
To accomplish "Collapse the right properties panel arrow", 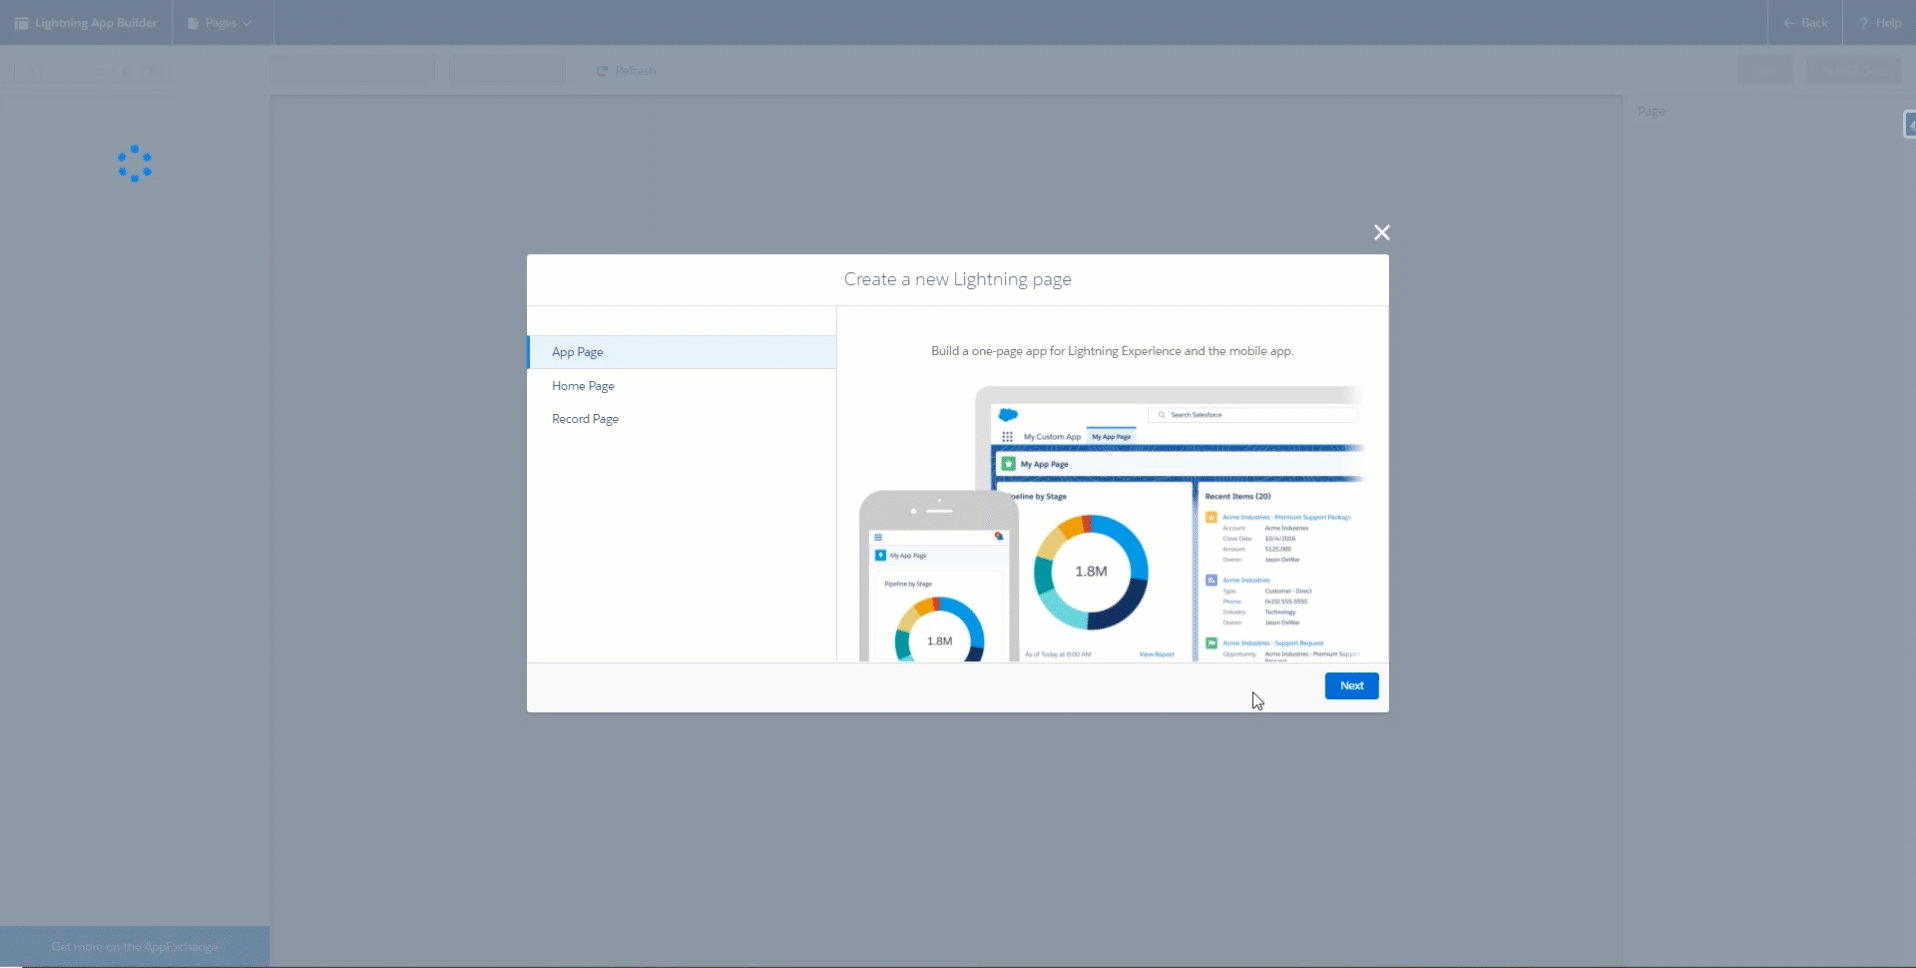I will [x=1908, y=125].
